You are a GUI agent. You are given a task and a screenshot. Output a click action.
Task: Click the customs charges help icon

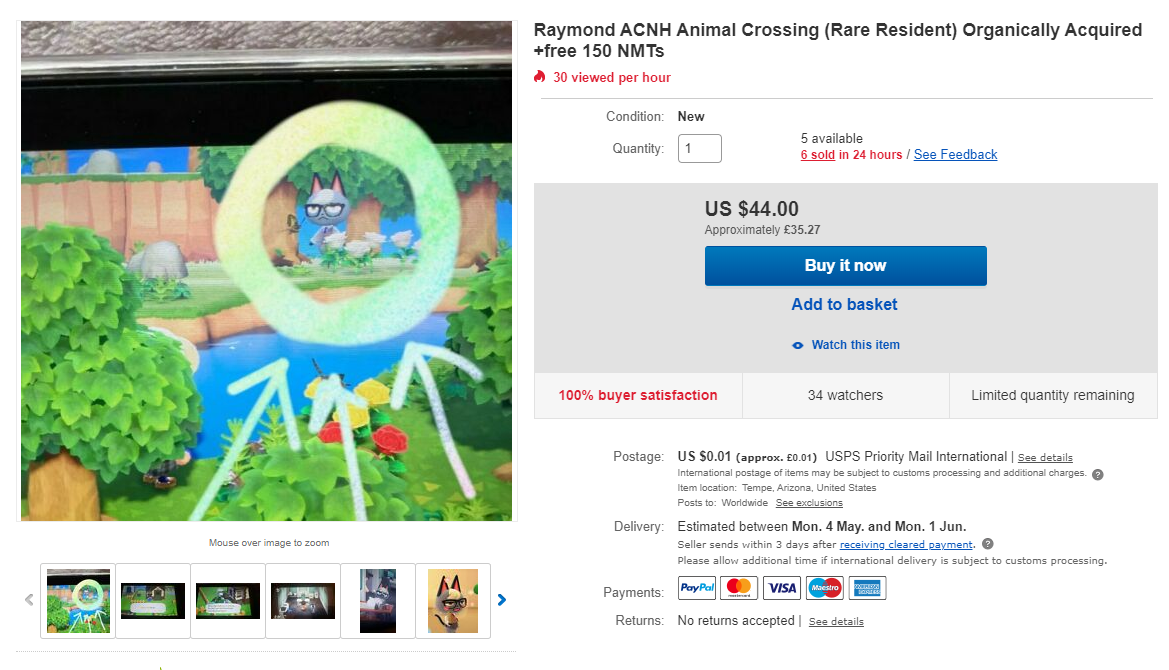pos(1097,474)
